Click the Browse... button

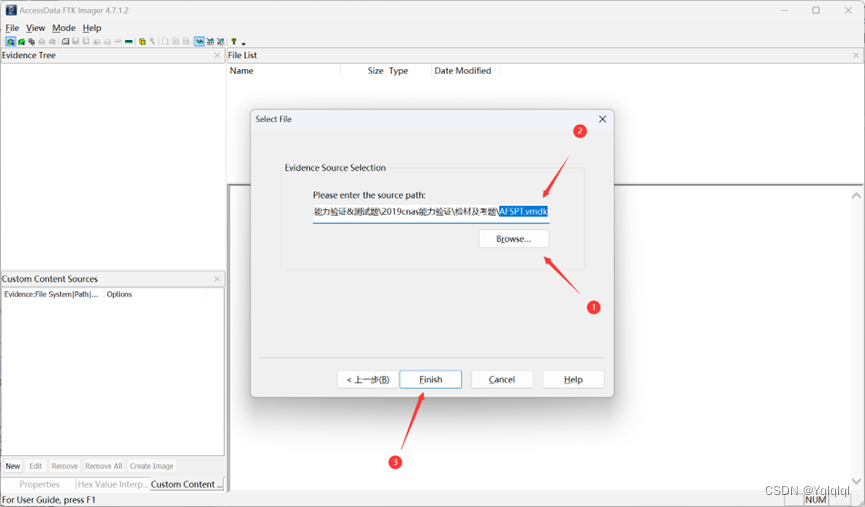click(514, 239)
